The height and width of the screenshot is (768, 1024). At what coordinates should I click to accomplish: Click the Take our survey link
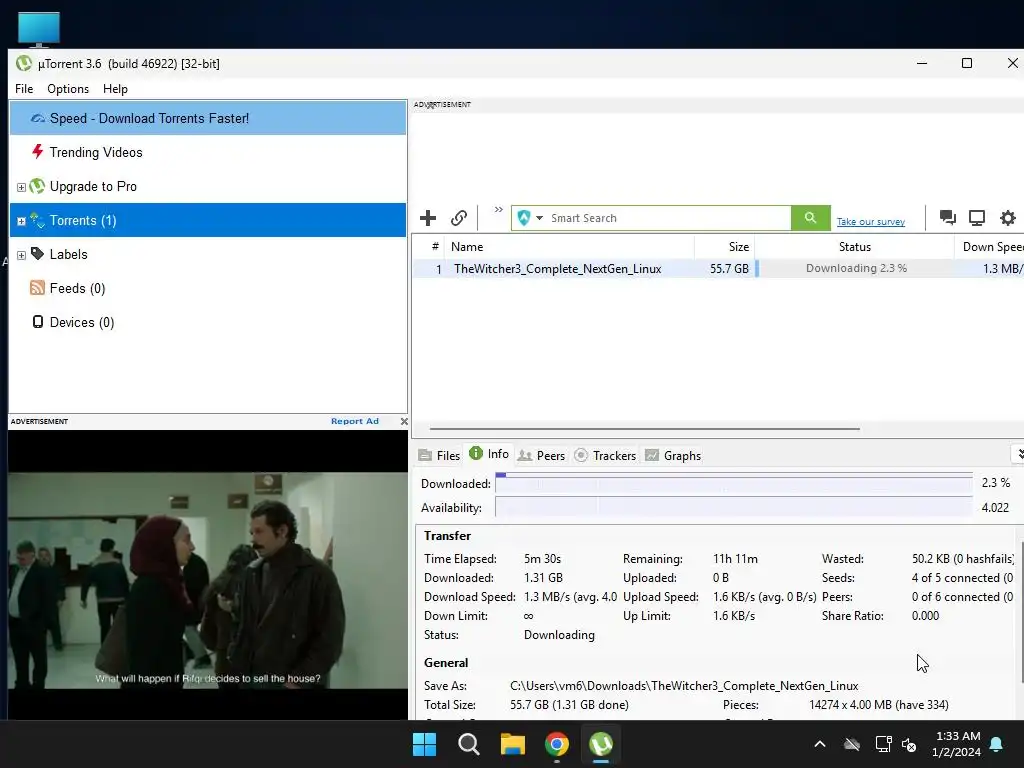871,221
